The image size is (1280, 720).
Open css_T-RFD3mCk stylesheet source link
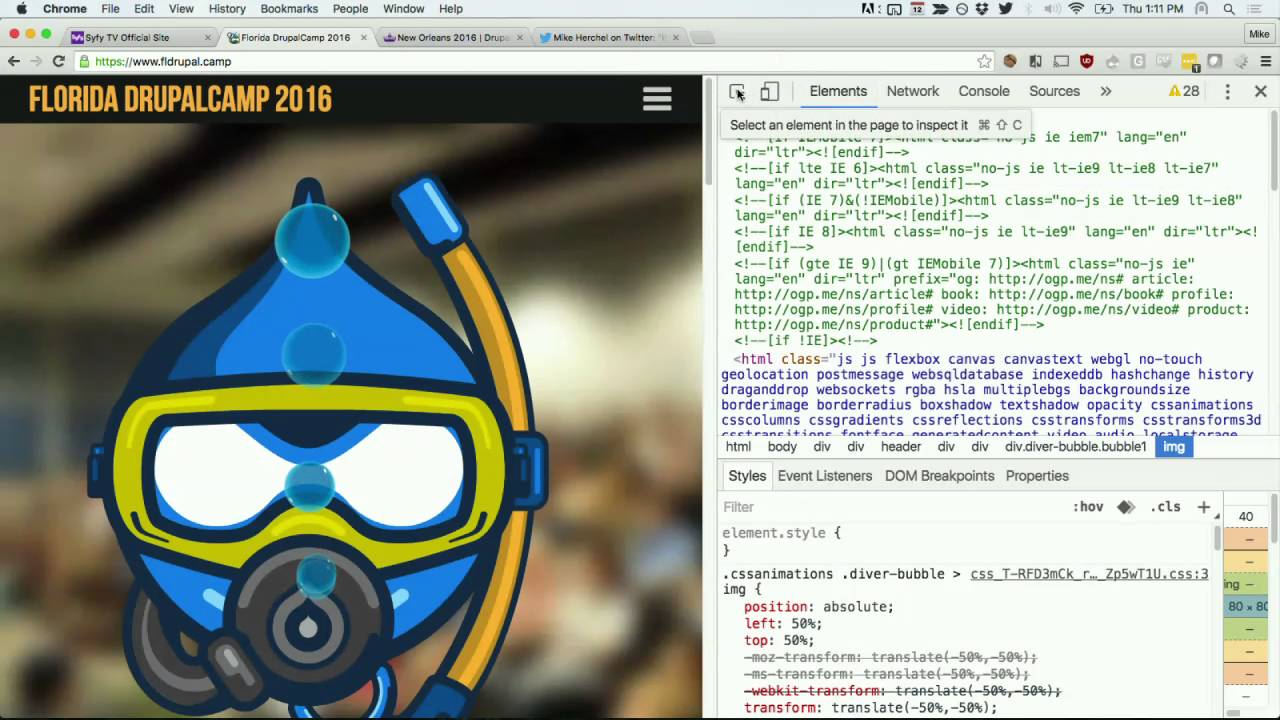point(1089,574)
